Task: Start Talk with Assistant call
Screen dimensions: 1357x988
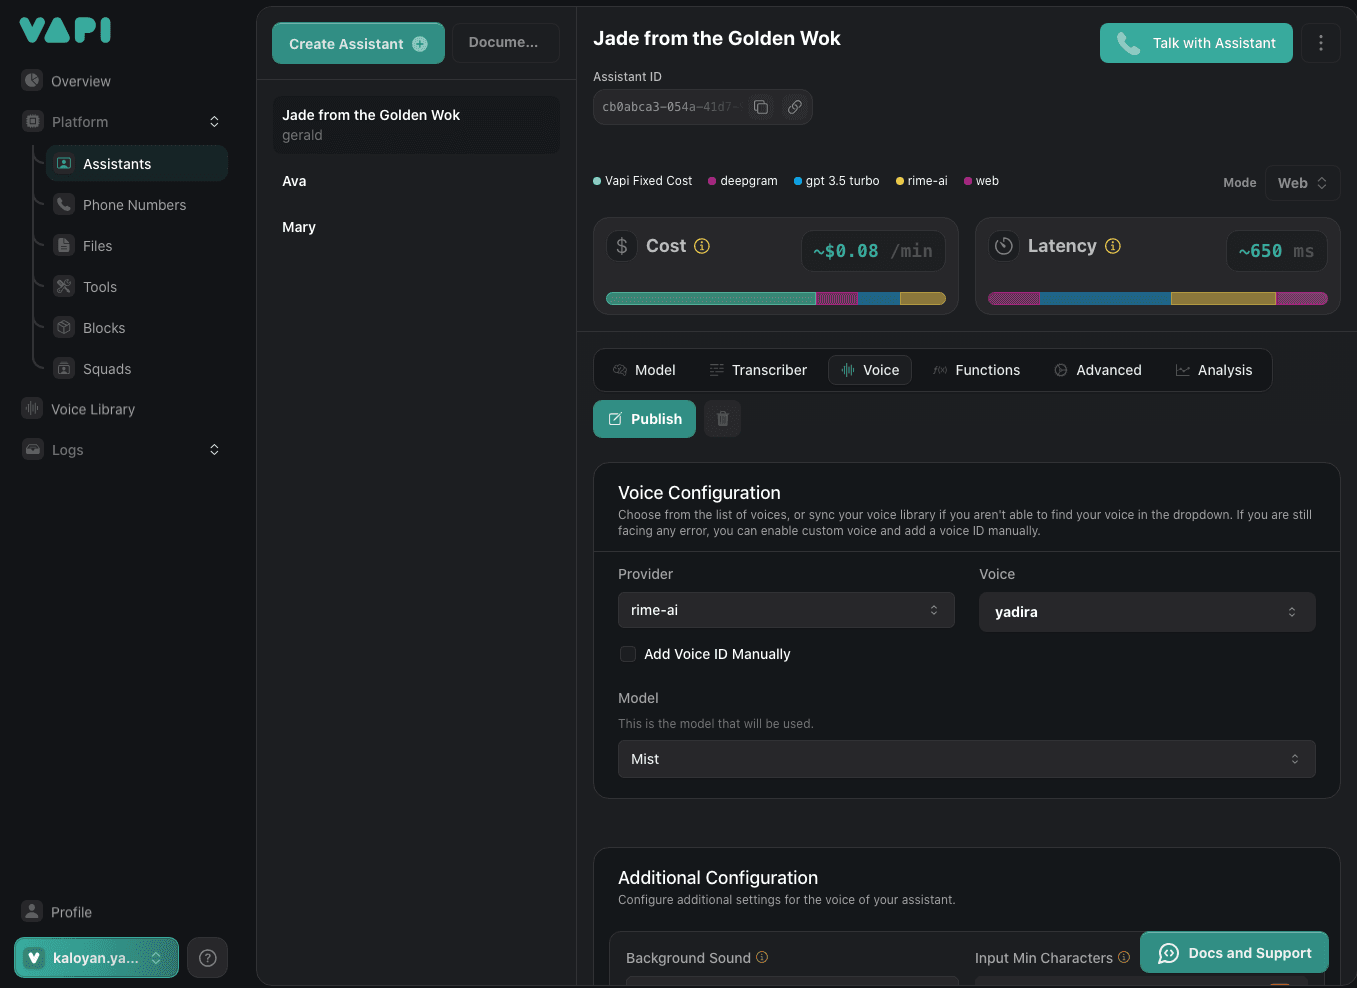Action: [x=1196, y=43]
